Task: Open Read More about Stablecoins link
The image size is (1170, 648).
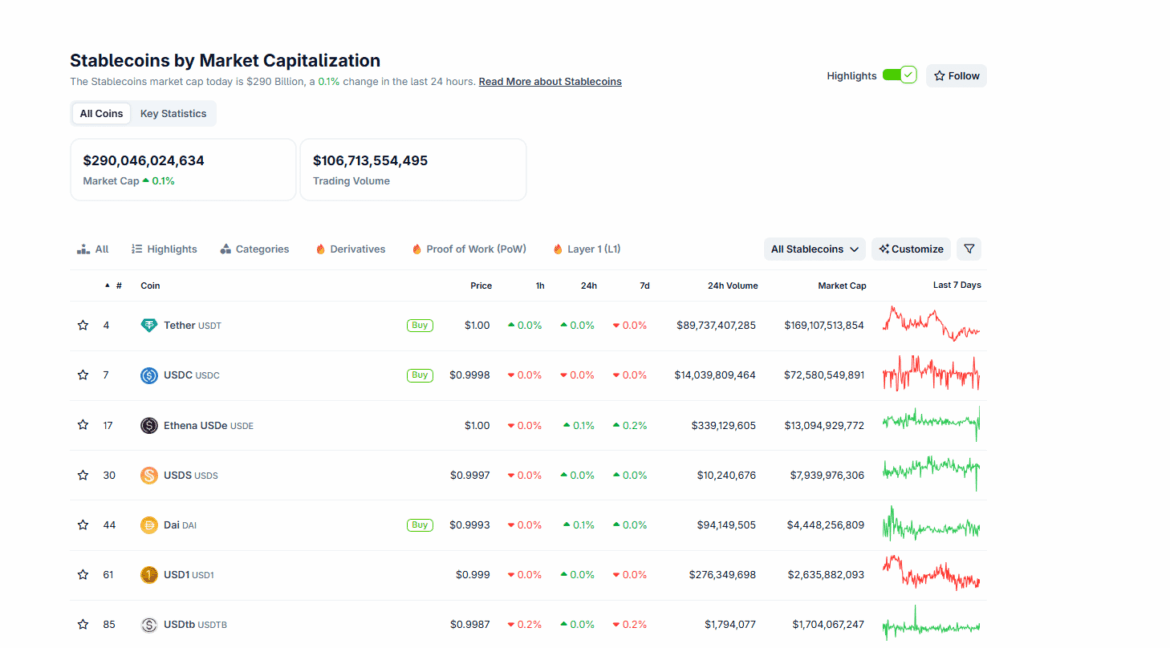Action: click(550, 82)
